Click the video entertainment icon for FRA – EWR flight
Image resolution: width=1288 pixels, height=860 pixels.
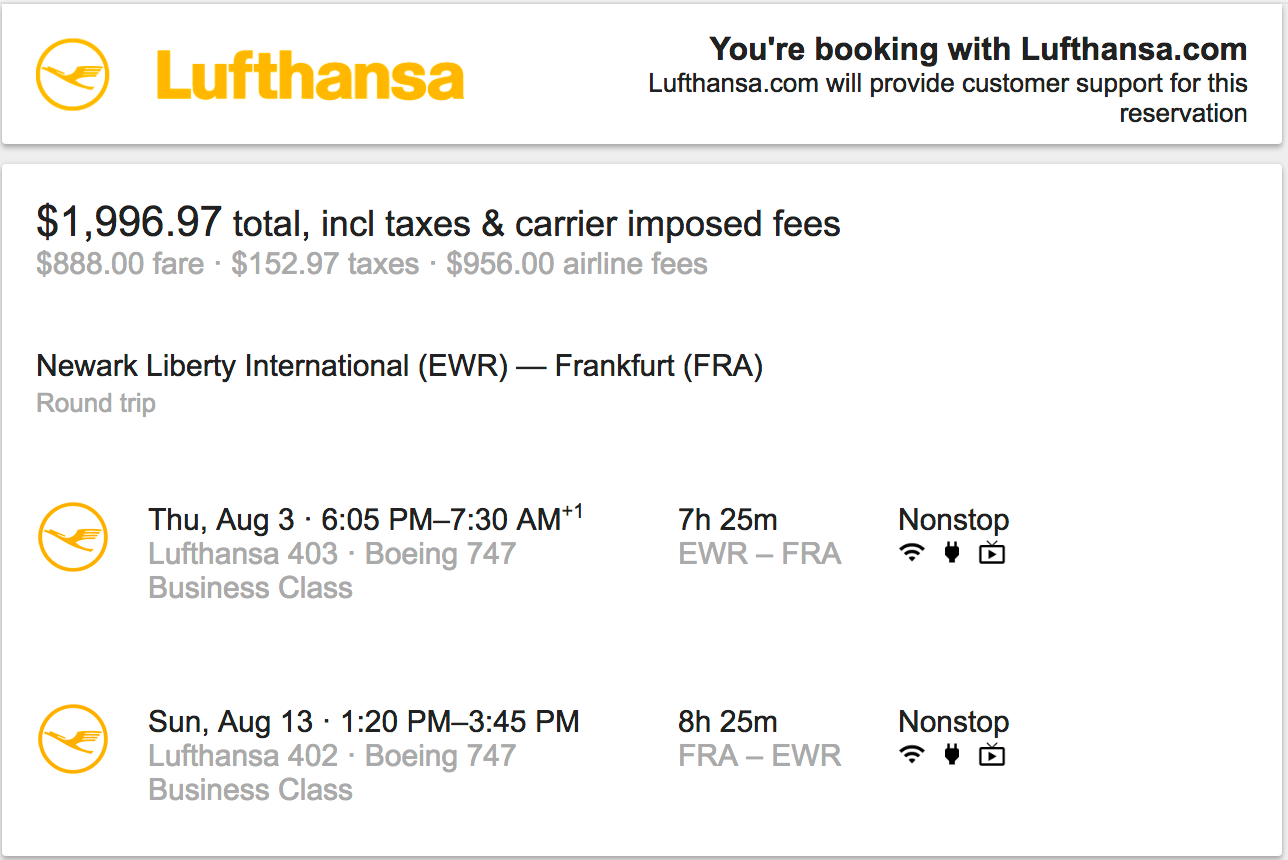(991, 754)
